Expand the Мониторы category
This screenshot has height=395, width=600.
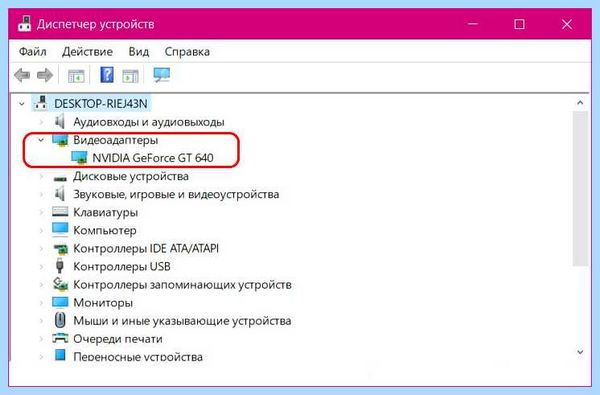[41, 303]
